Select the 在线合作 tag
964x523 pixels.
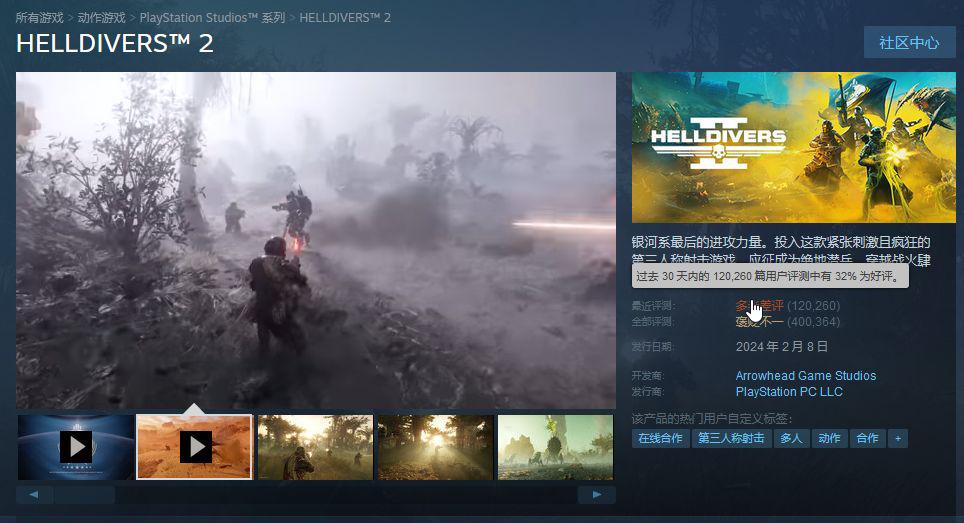[660, 438]
